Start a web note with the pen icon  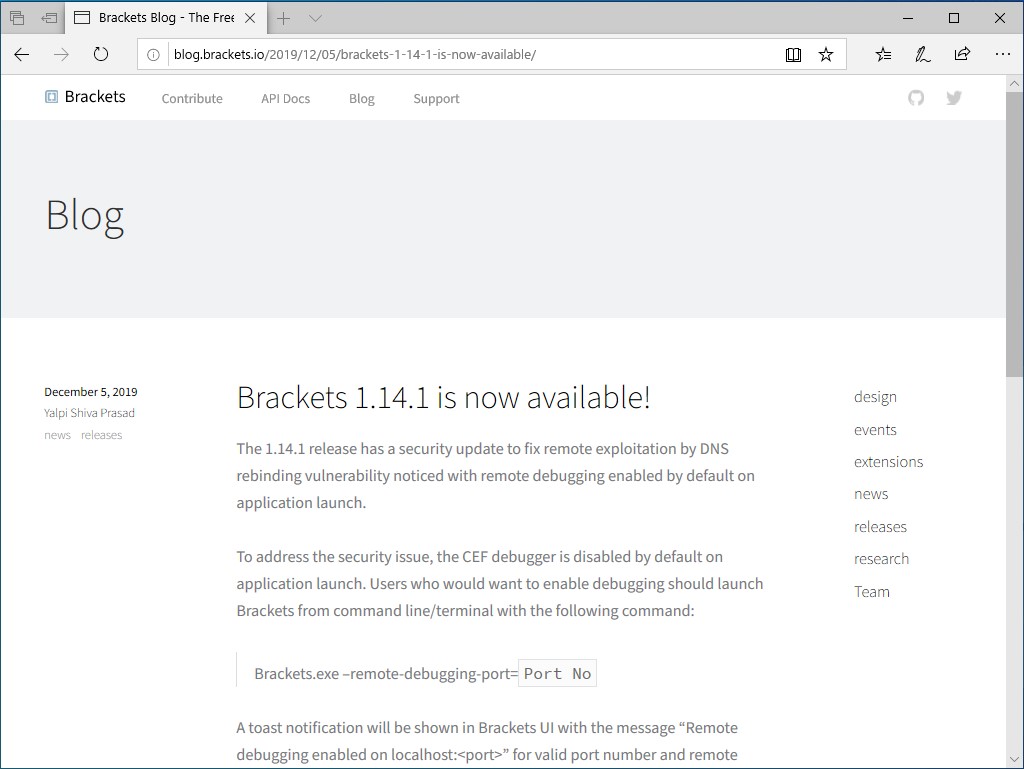click(921, 55)
